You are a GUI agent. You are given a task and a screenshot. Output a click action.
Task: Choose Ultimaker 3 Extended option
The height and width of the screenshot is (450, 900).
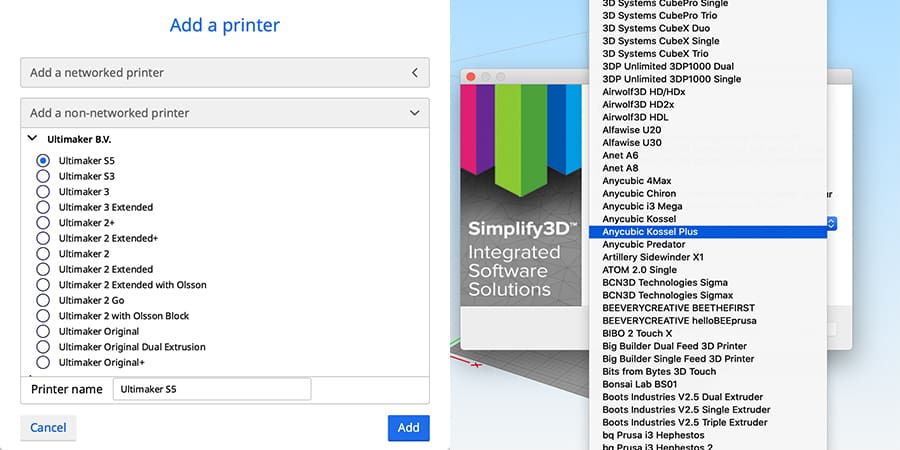(x=43, y=207)
